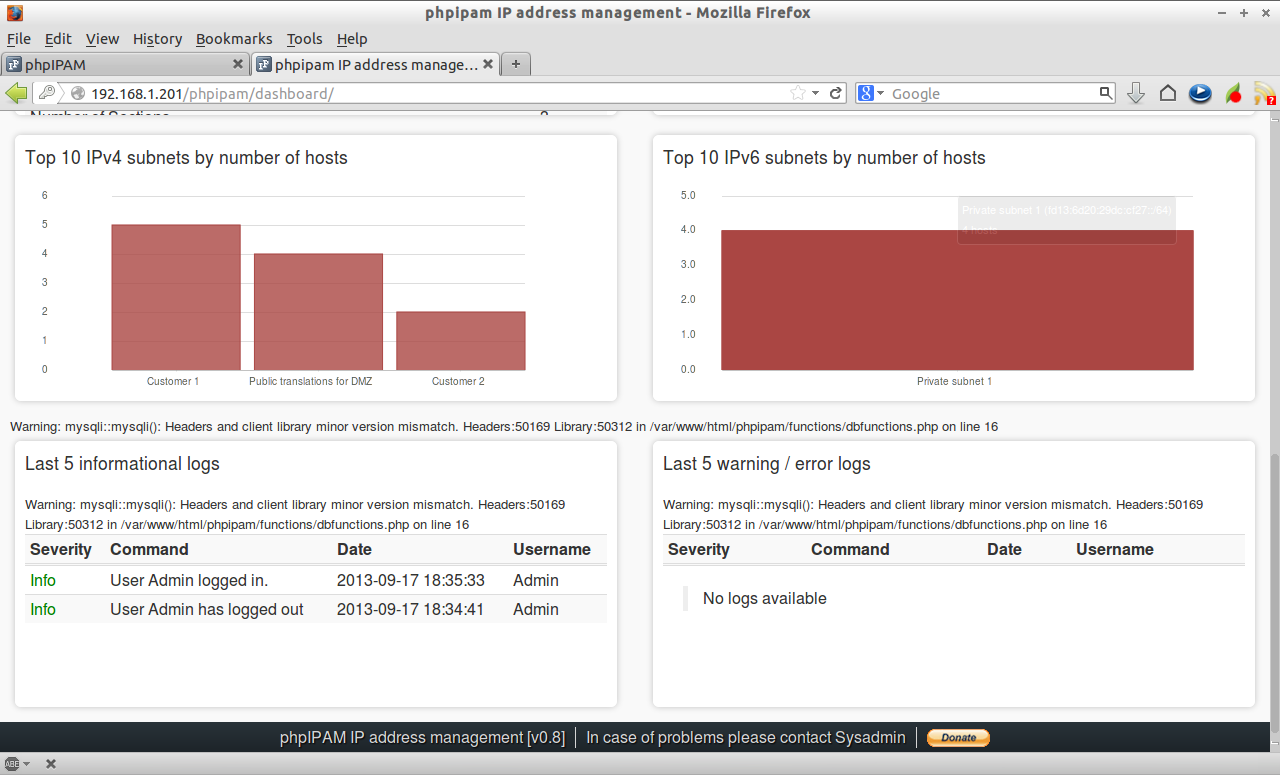Open the Help menu

point(352,39)
